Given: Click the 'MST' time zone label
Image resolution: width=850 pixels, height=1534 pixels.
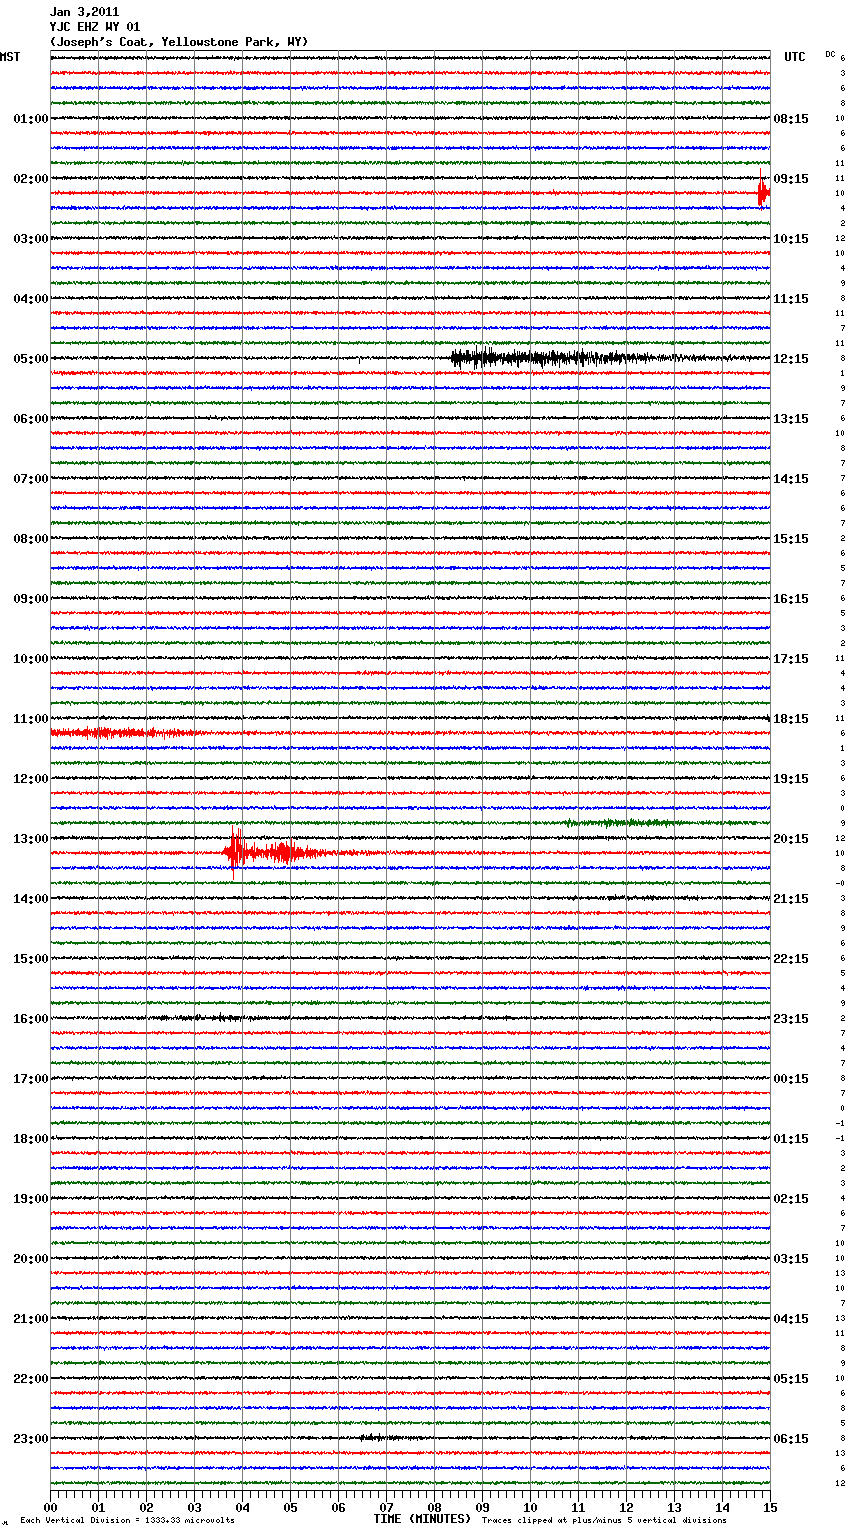Looking at the screenshot, I should tap(10, 57).
